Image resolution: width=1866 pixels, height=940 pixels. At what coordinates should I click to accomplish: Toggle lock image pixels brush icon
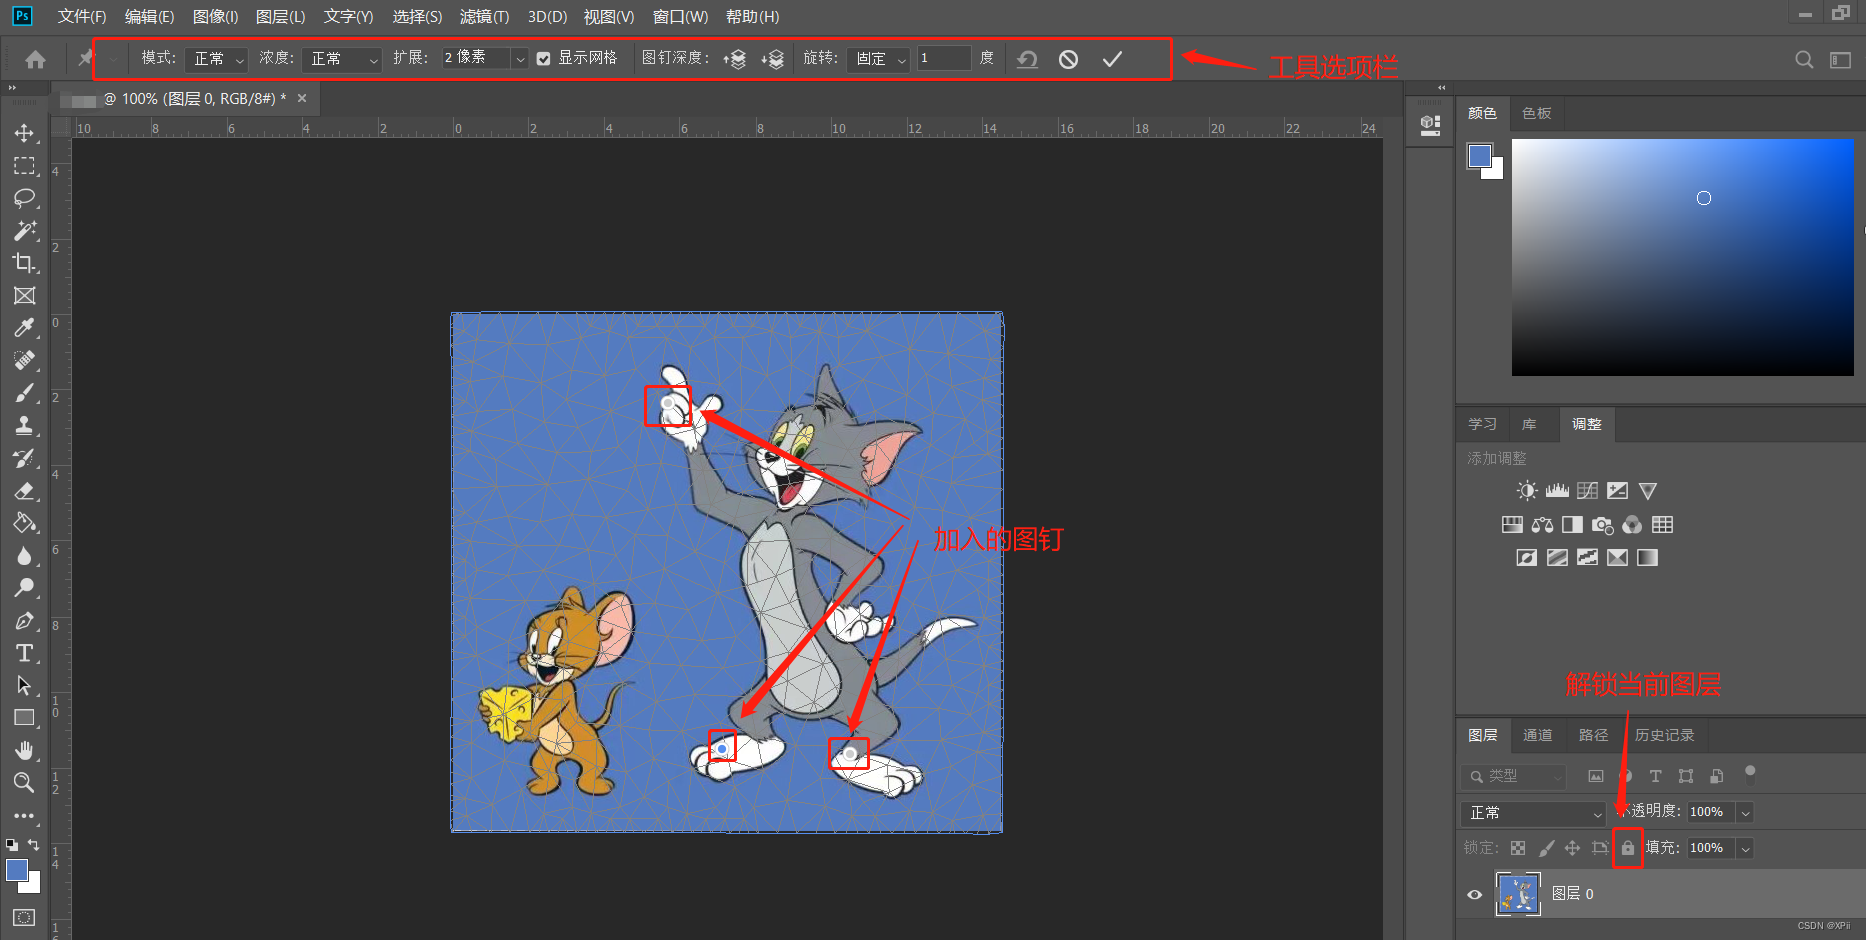click(1546, 848)
